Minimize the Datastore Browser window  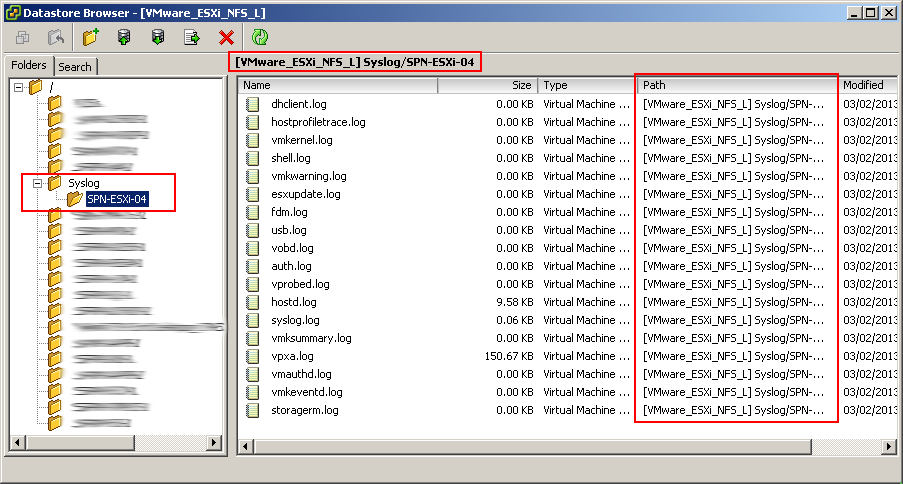855,13
